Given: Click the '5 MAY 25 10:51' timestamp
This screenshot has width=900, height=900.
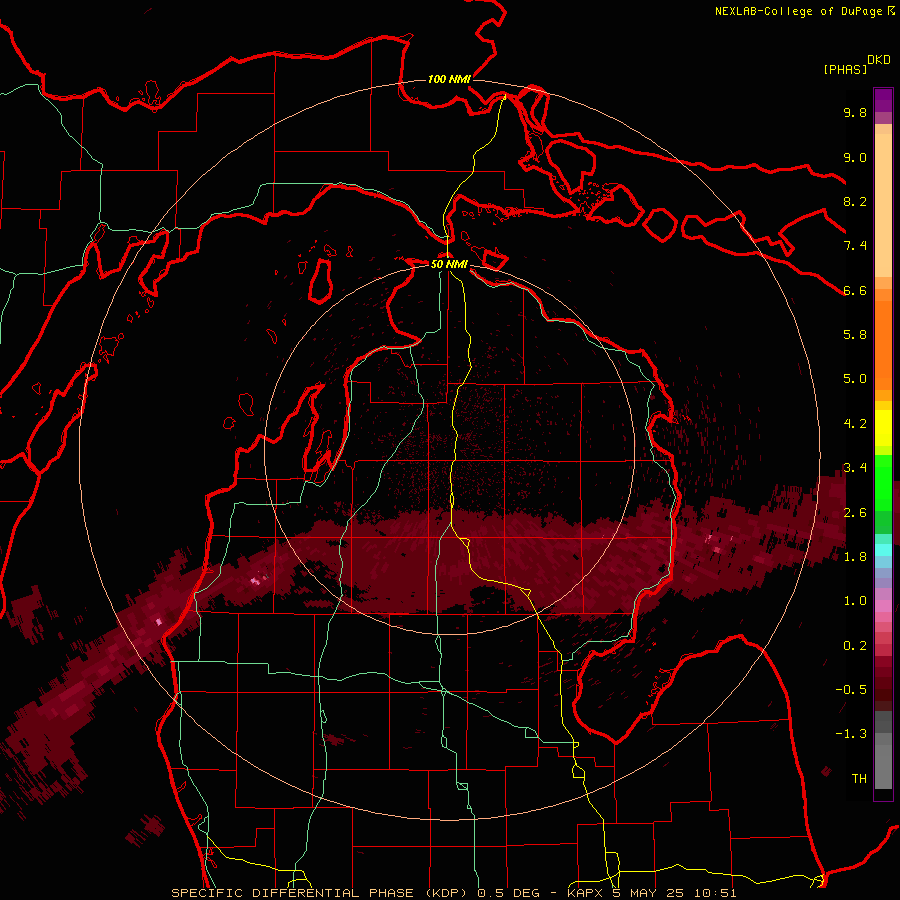Looking at the screenshot, I should 676,893.
